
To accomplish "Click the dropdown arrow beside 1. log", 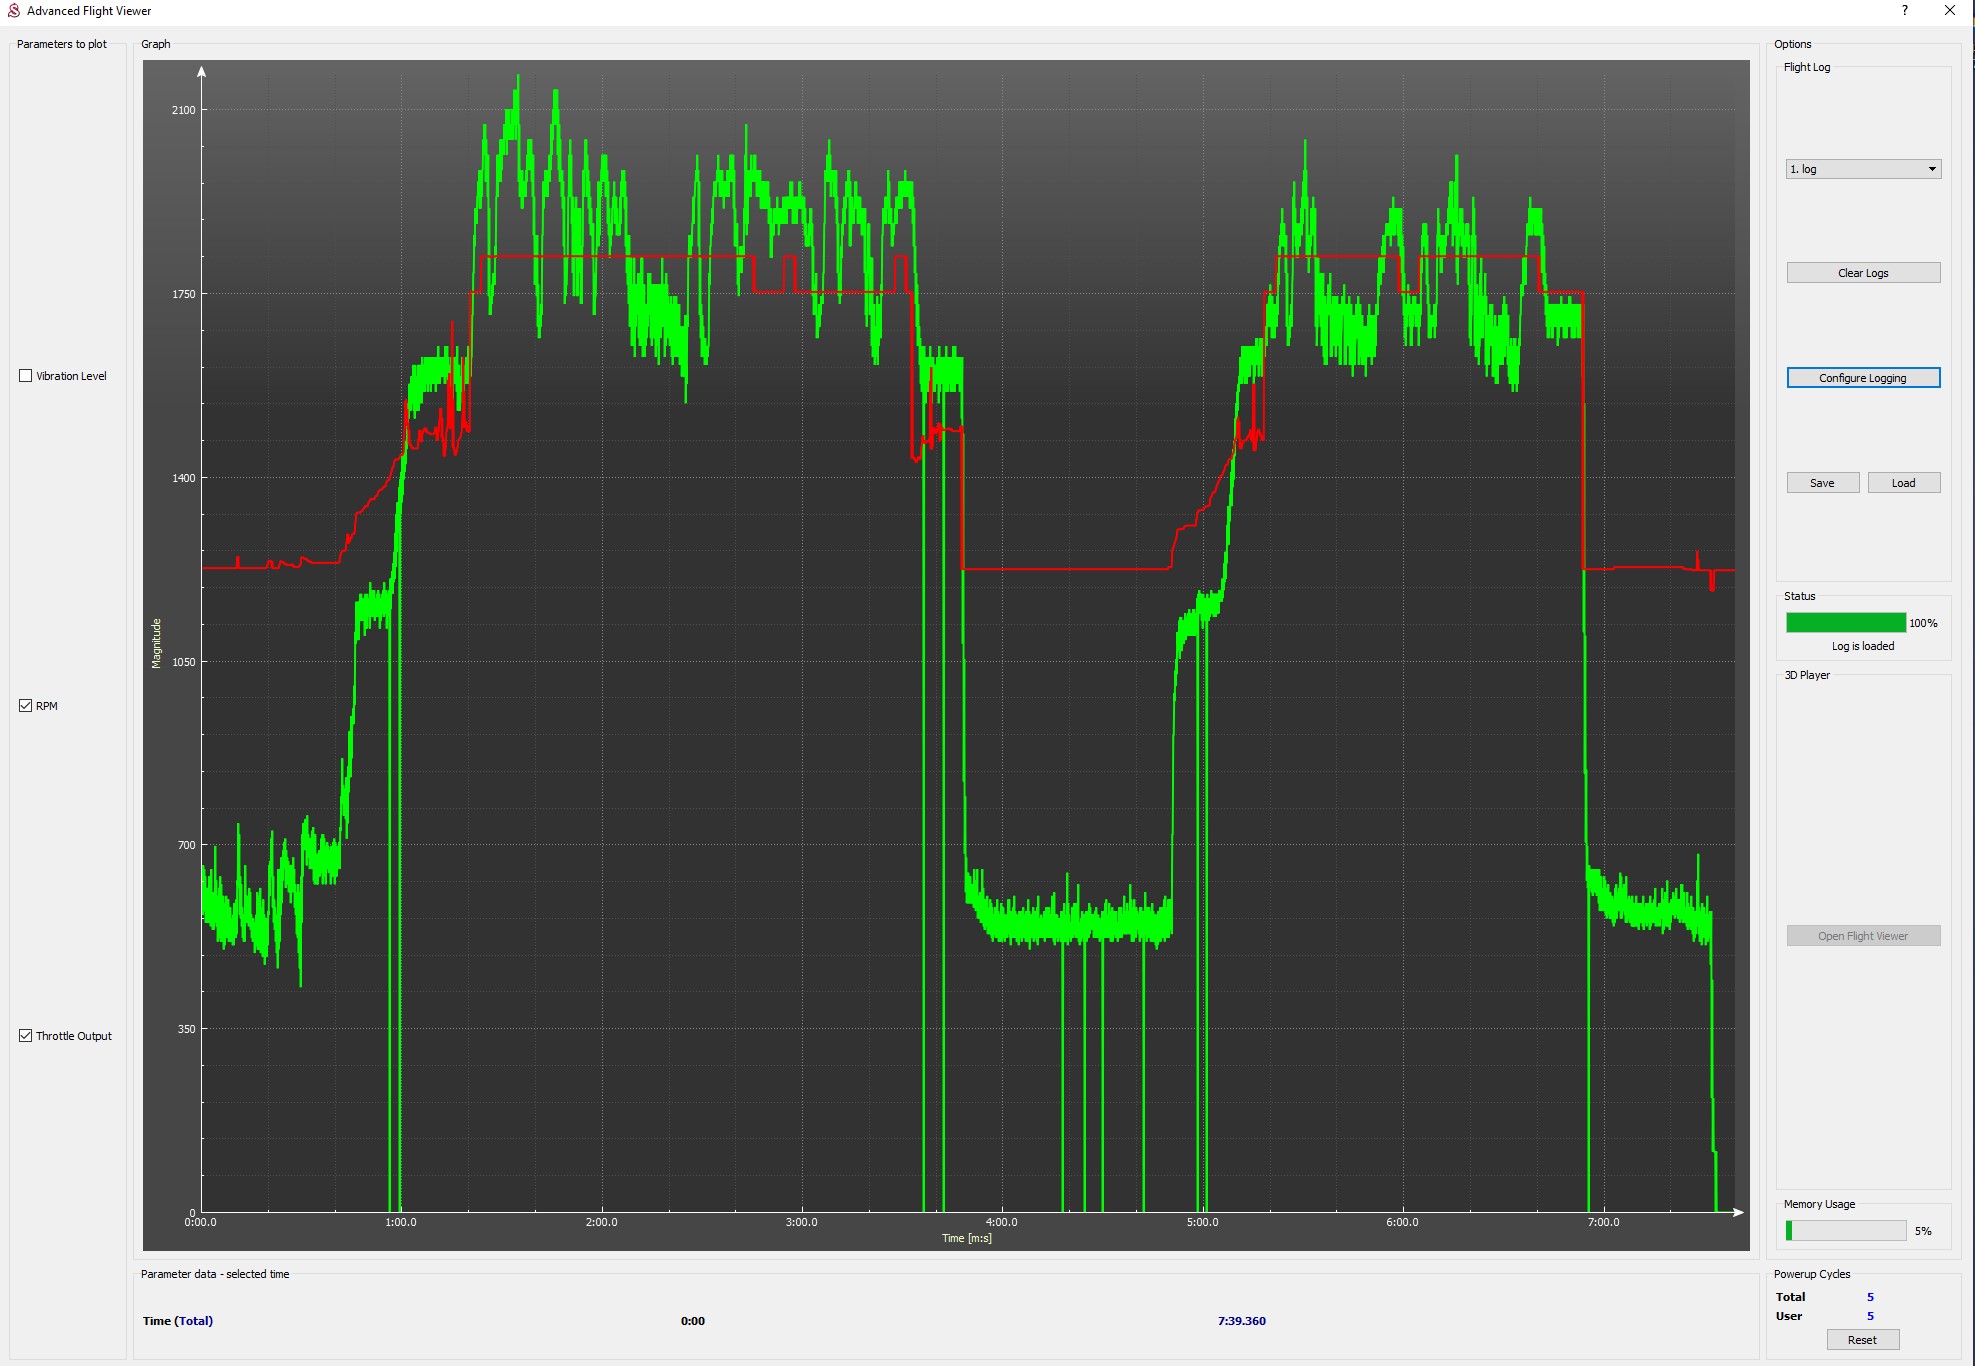I will 1931,169.
